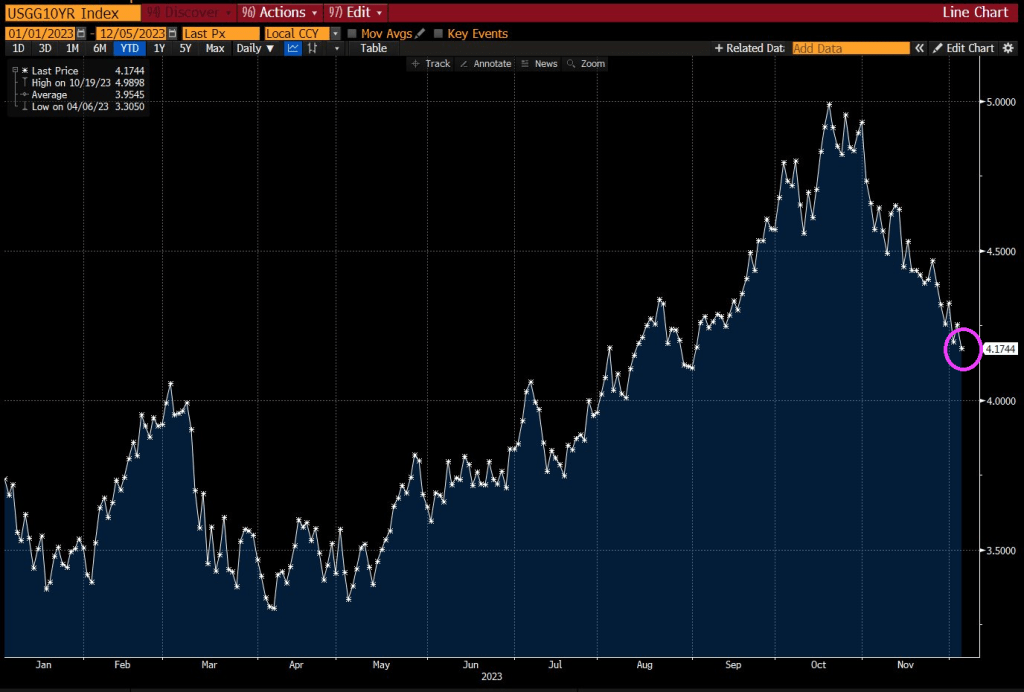The width and height of the screenshot is (1024, 692).
Task: Open start date calendar picker icon
Action: pyautogui.click(x=80, y=34)
